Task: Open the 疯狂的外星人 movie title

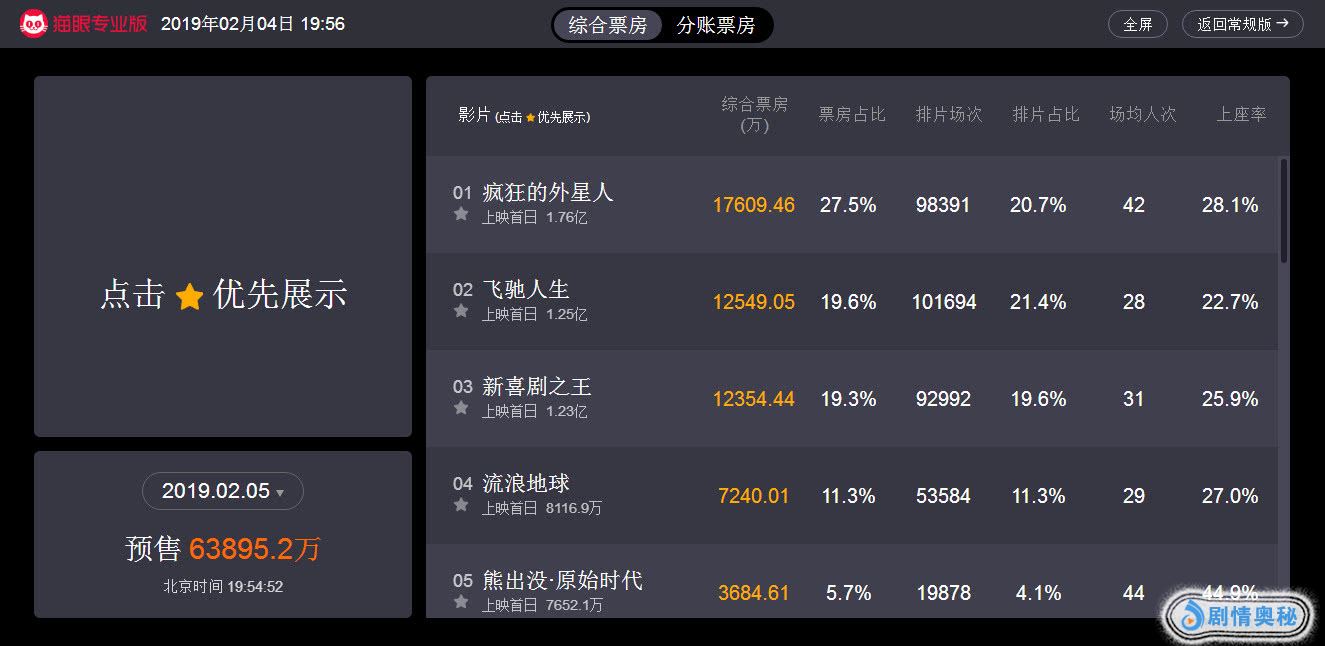Action: (x=547, y=192)
